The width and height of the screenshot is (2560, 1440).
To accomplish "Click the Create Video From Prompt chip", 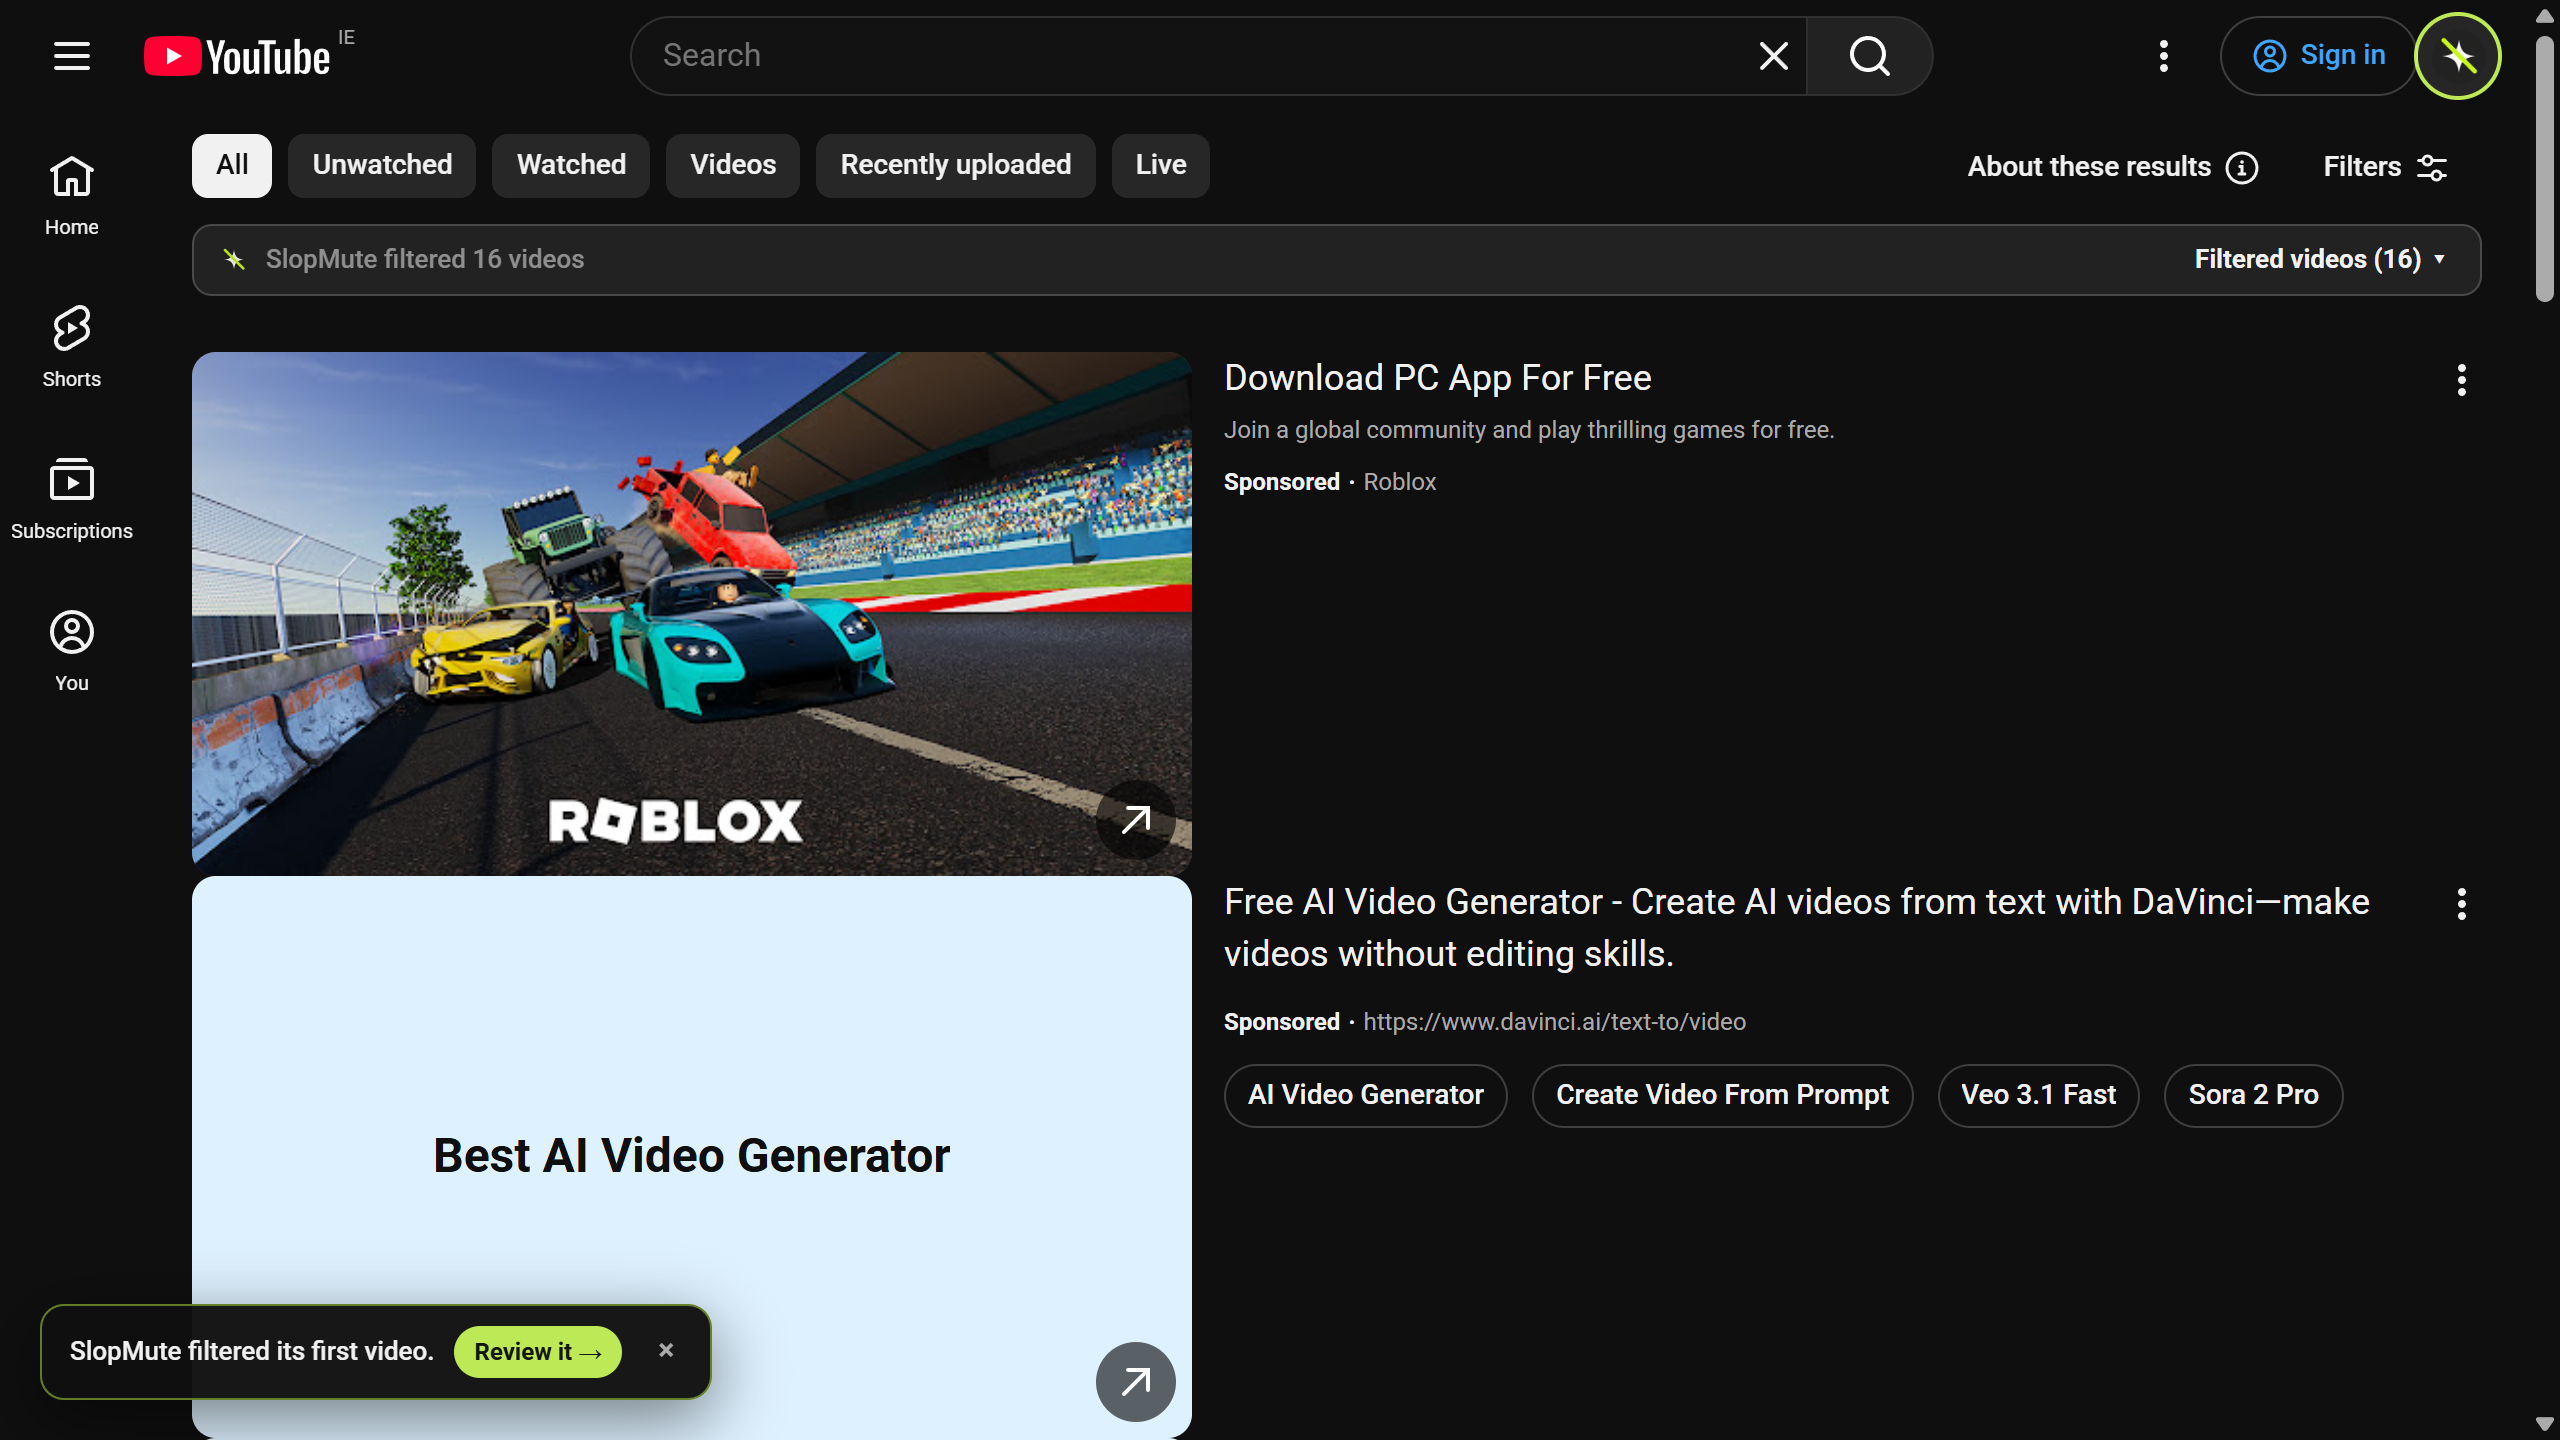I will (1722, 1095).
